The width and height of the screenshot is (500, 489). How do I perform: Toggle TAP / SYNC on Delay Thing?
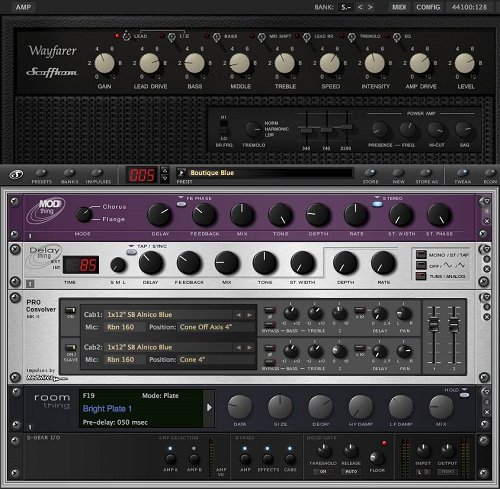tap(132, 252)
